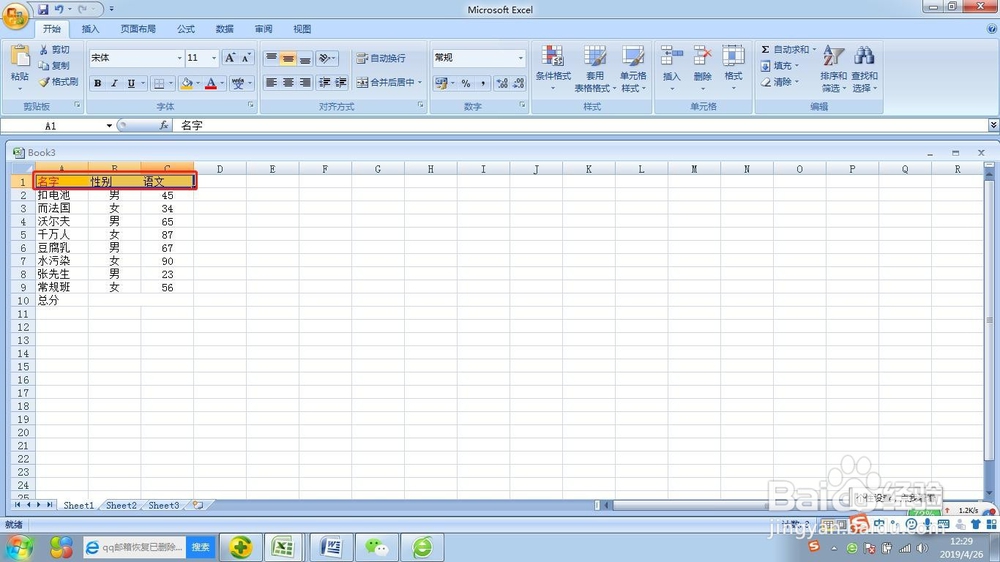Center text horizontally
The image size is (1000, 562).
[x=288, y=83]
